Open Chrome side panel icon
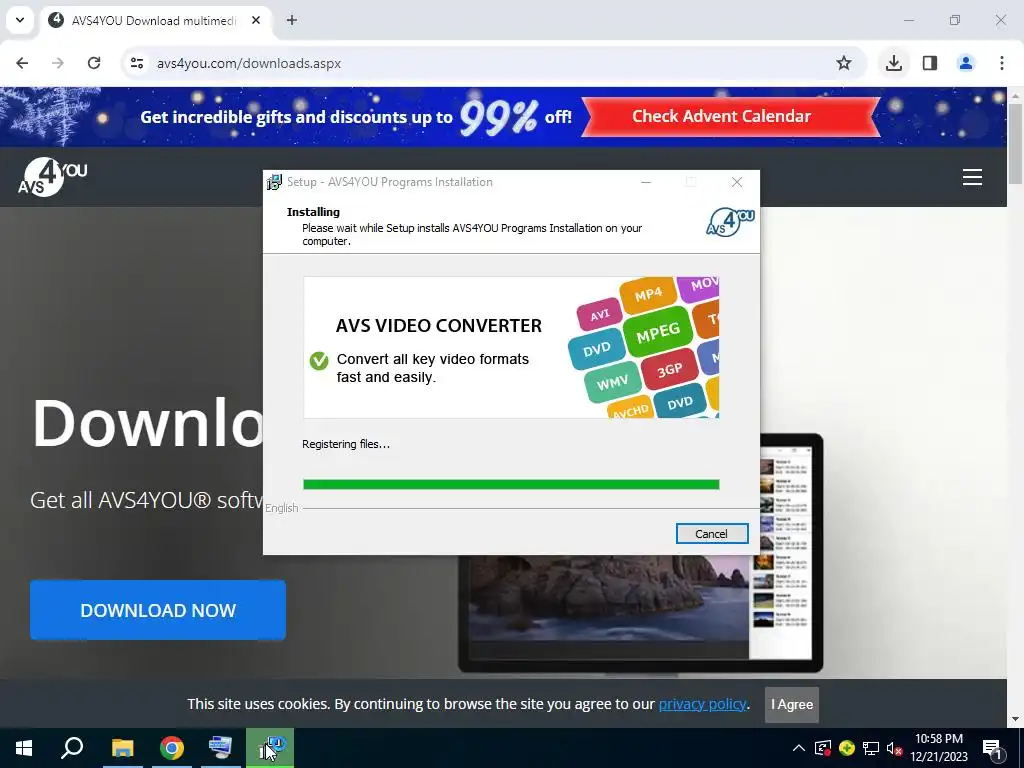The image size is (1024, 768). click(x=930, y=63)
